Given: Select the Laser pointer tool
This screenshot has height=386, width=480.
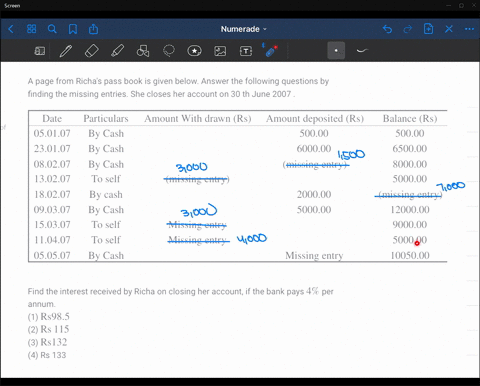Looking at the screenshot, I should [270, 50].
